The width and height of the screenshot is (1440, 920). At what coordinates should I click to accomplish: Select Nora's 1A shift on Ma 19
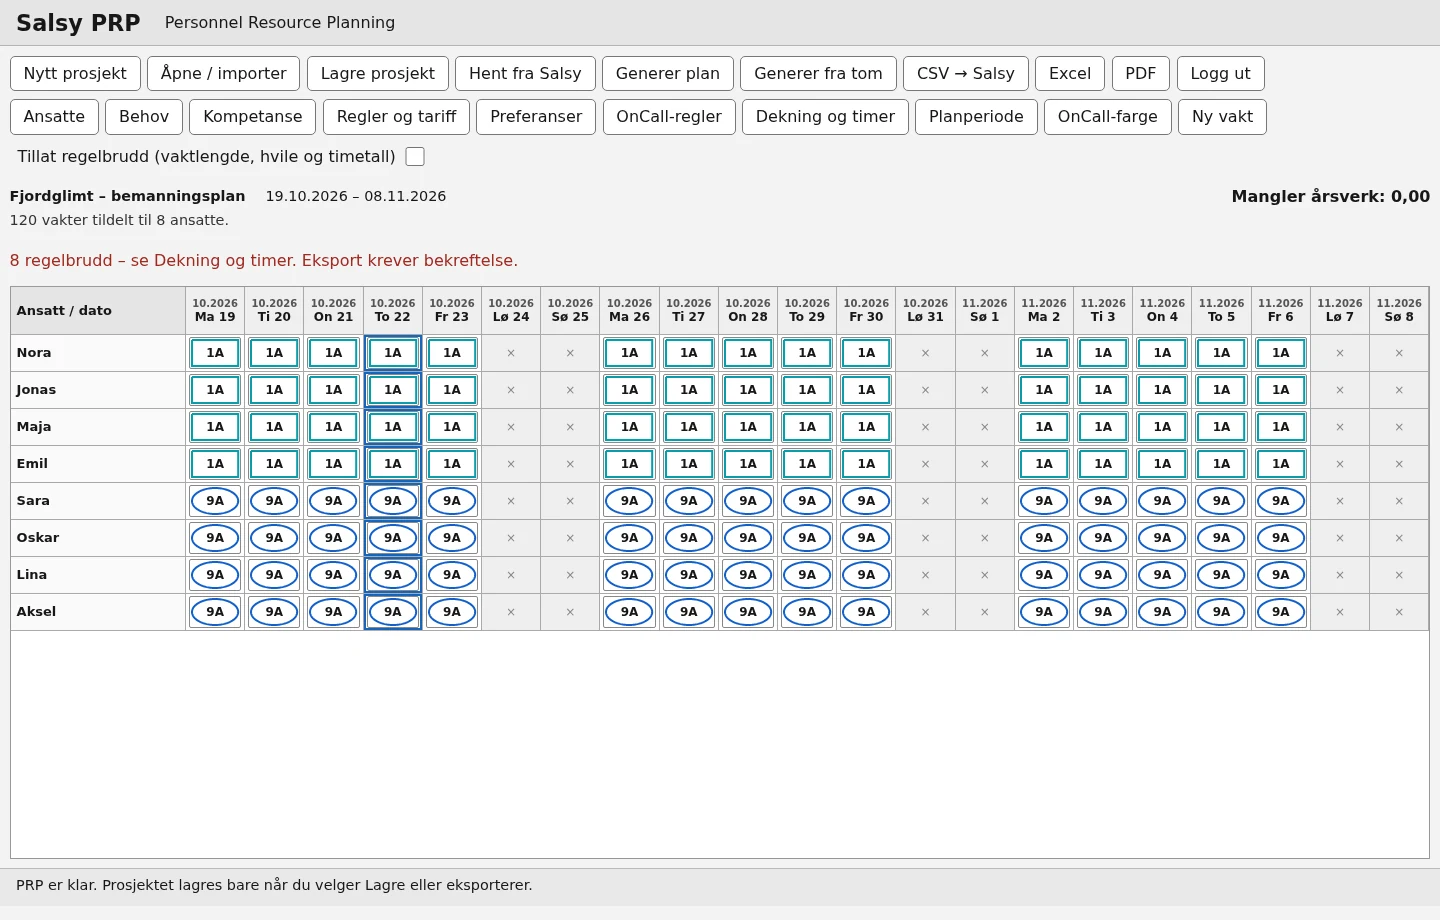coord(215,353)
